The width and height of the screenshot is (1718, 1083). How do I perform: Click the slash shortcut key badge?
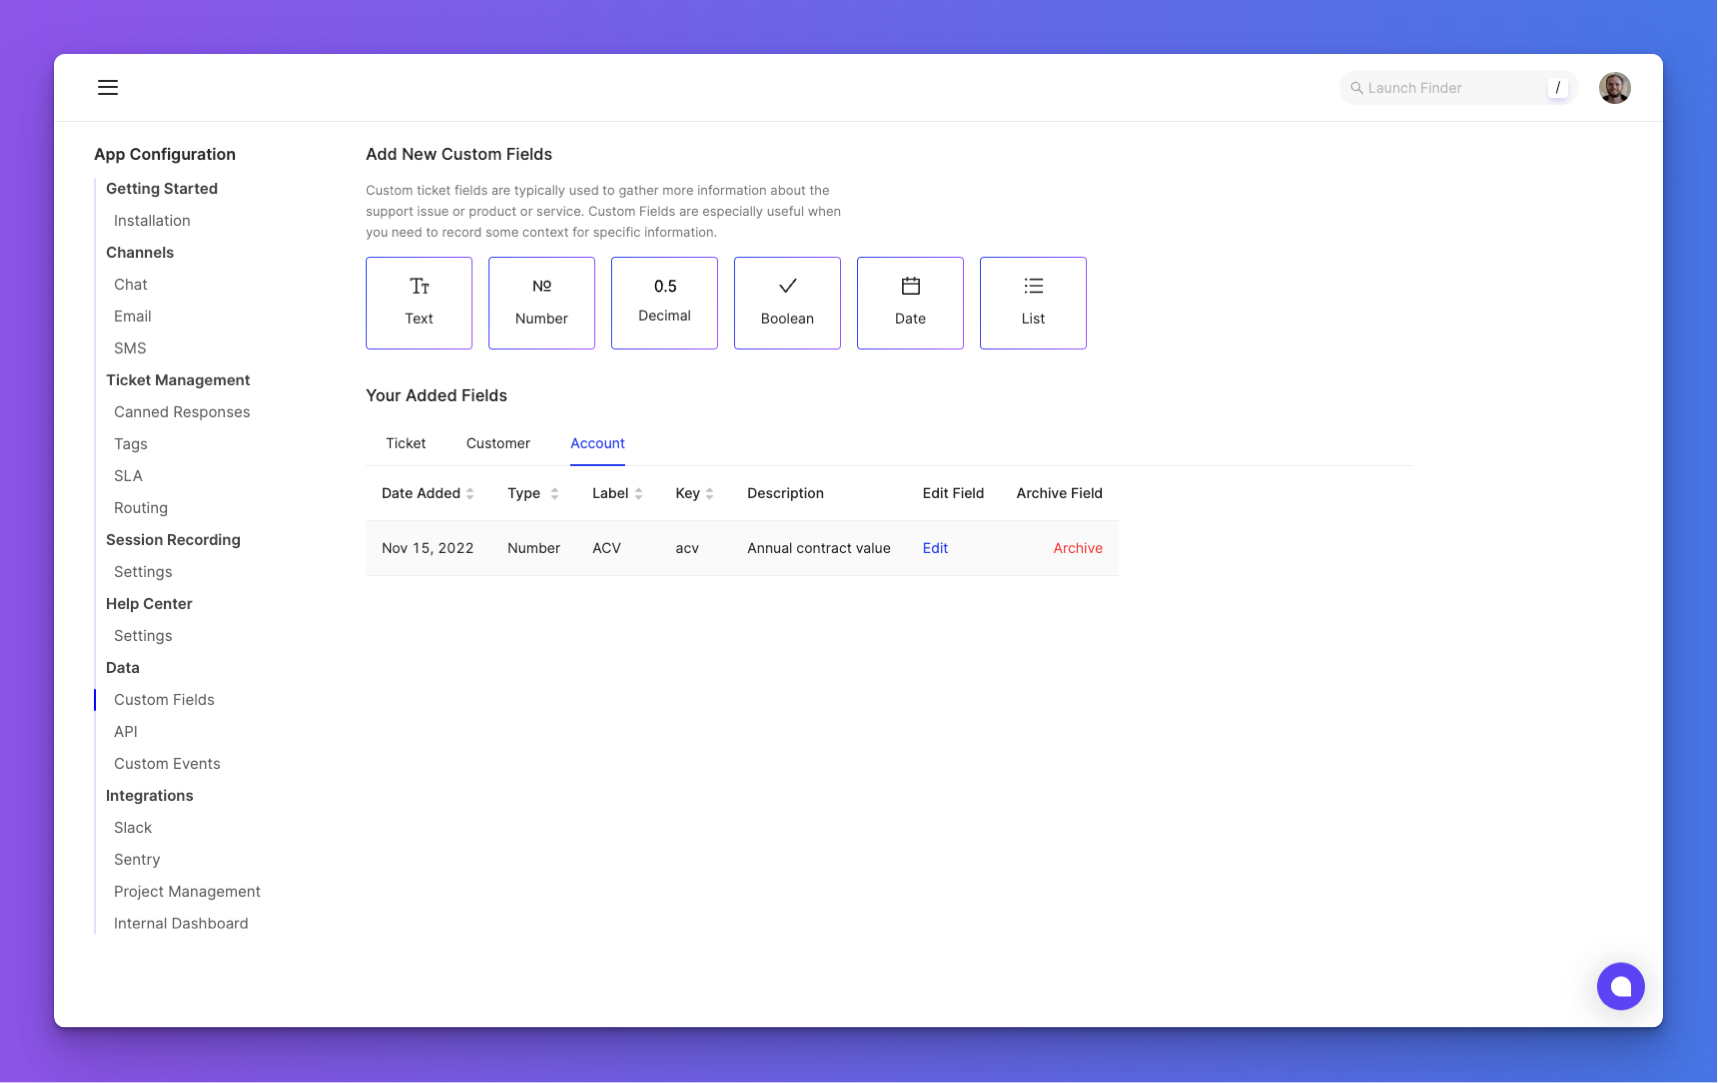(x=1557, y=88)
